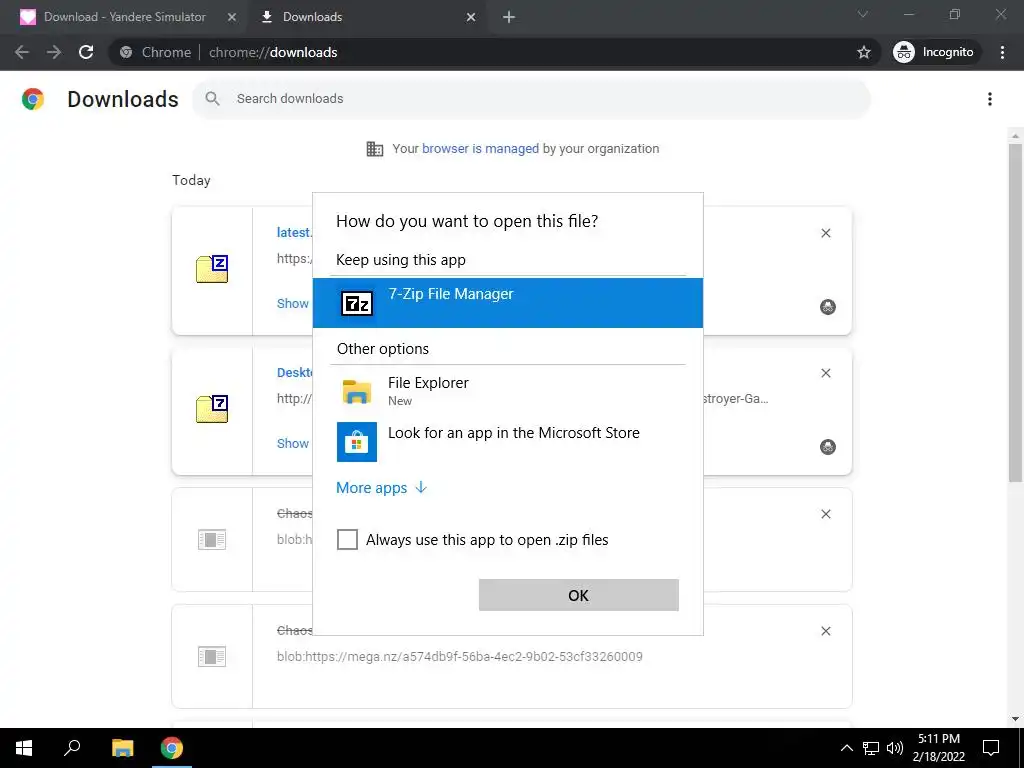This screenshot has width=1024, height=768.
Task: Click the Deskt... download 7z archive icon
Action: coord(212,409)
